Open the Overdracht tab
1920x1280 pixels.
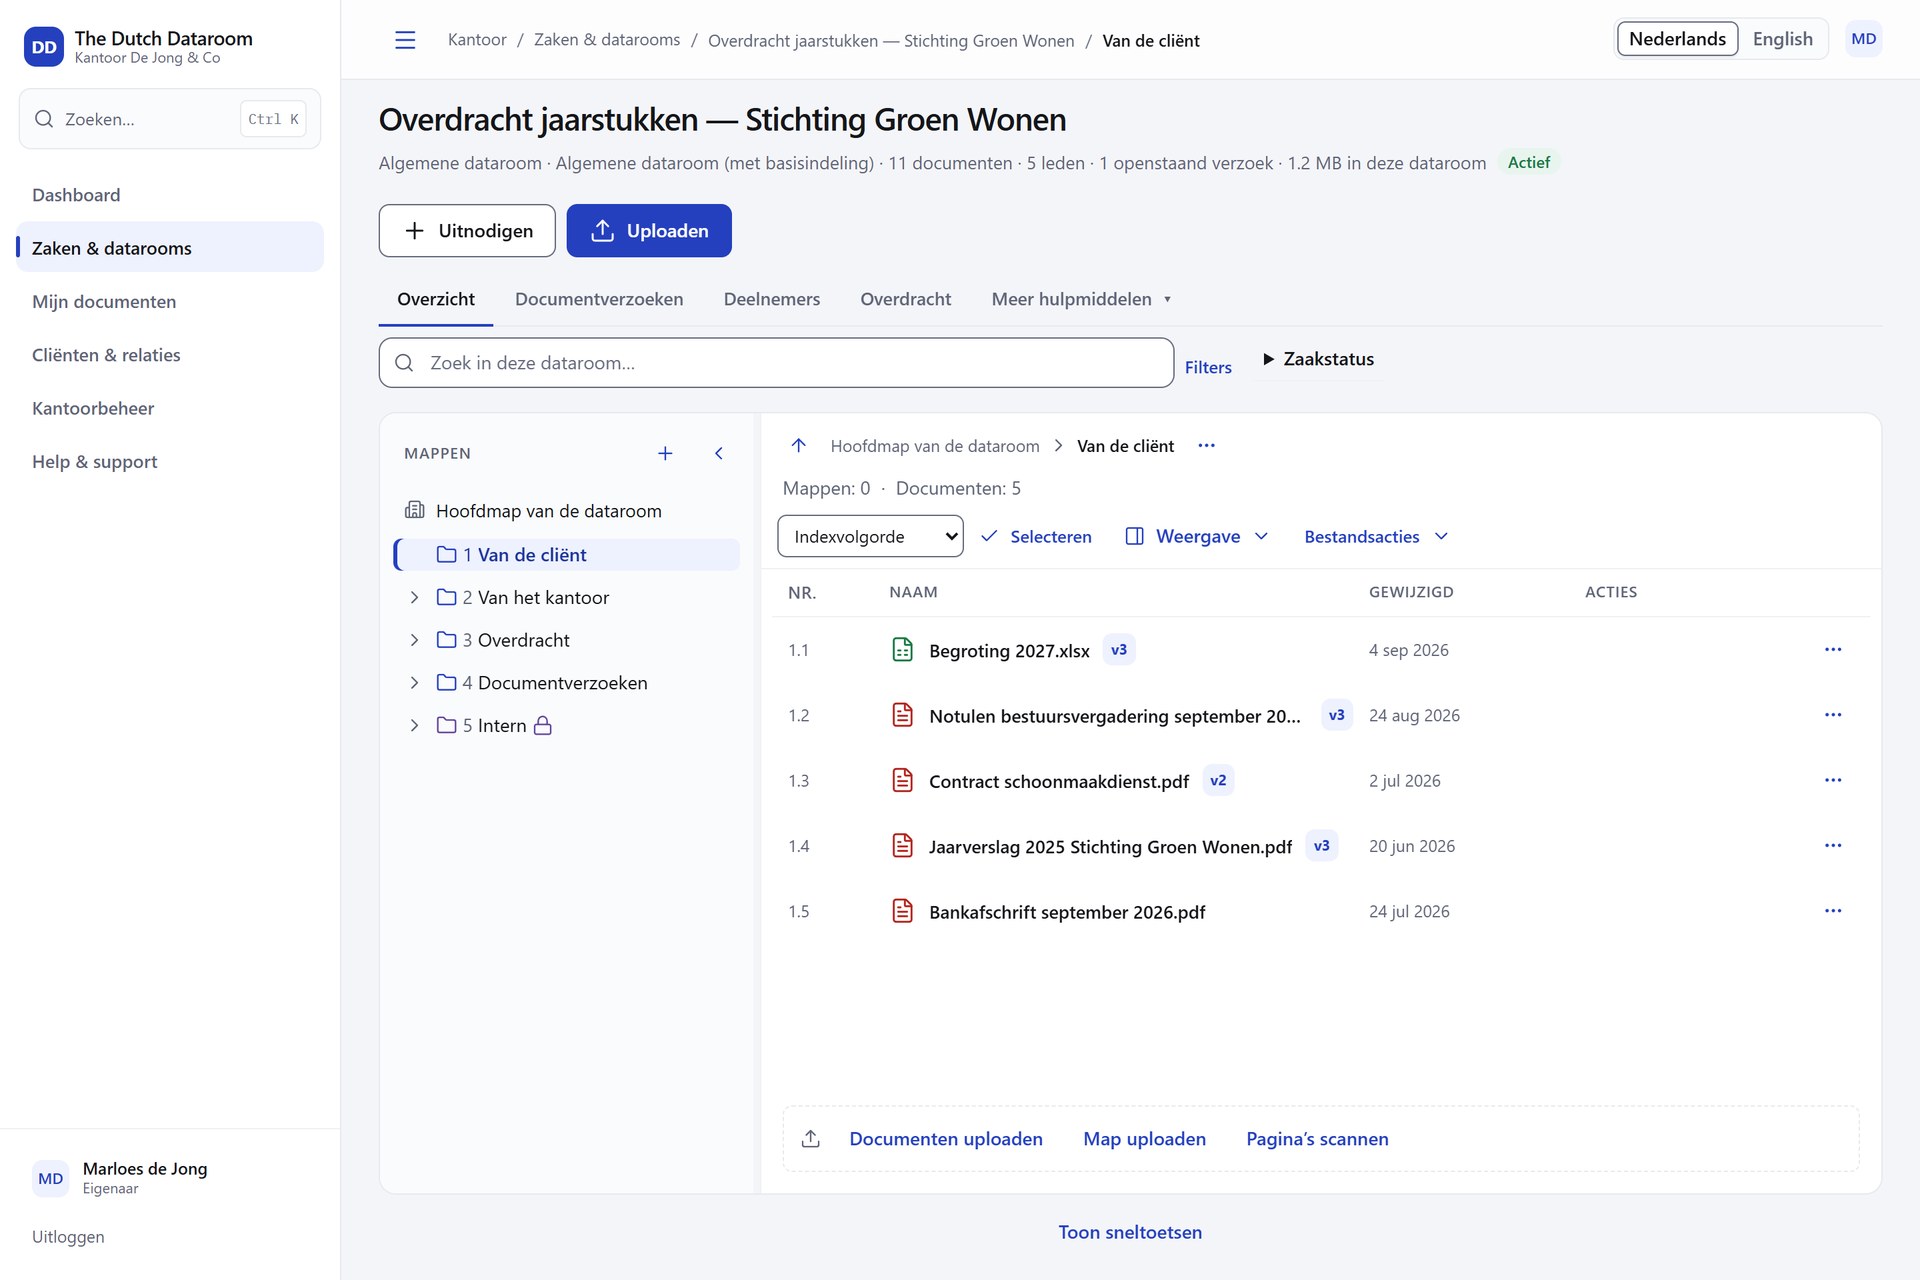tap(906, 299)
